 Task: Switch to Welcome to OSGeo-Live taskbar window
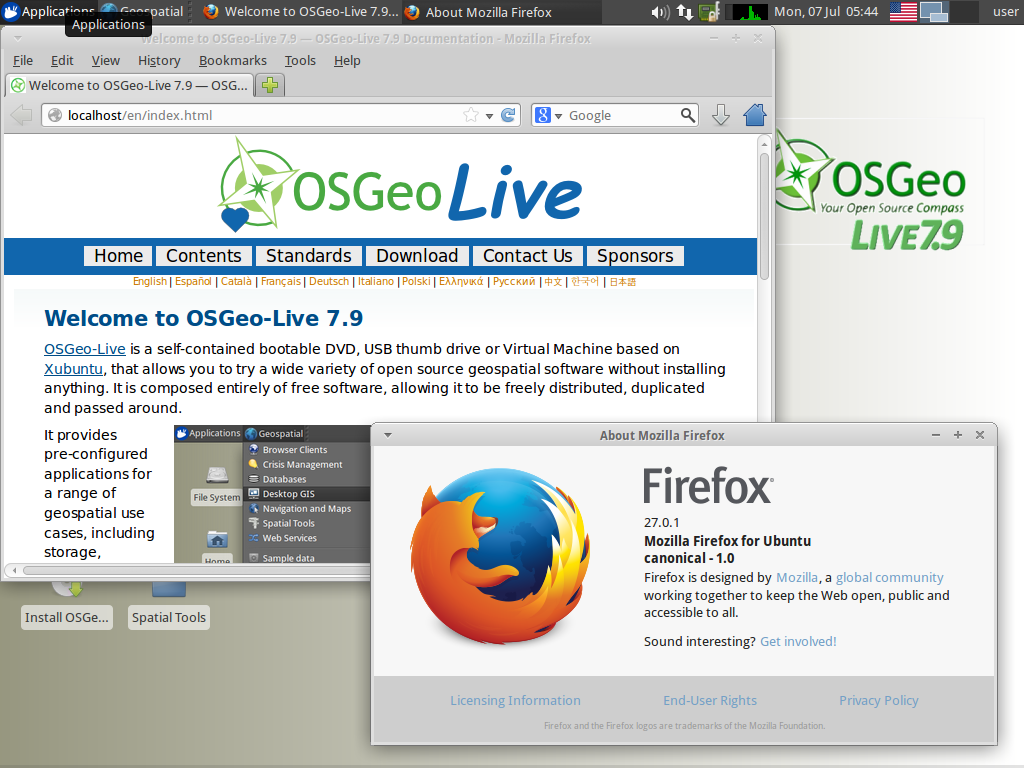pos(299,12)
